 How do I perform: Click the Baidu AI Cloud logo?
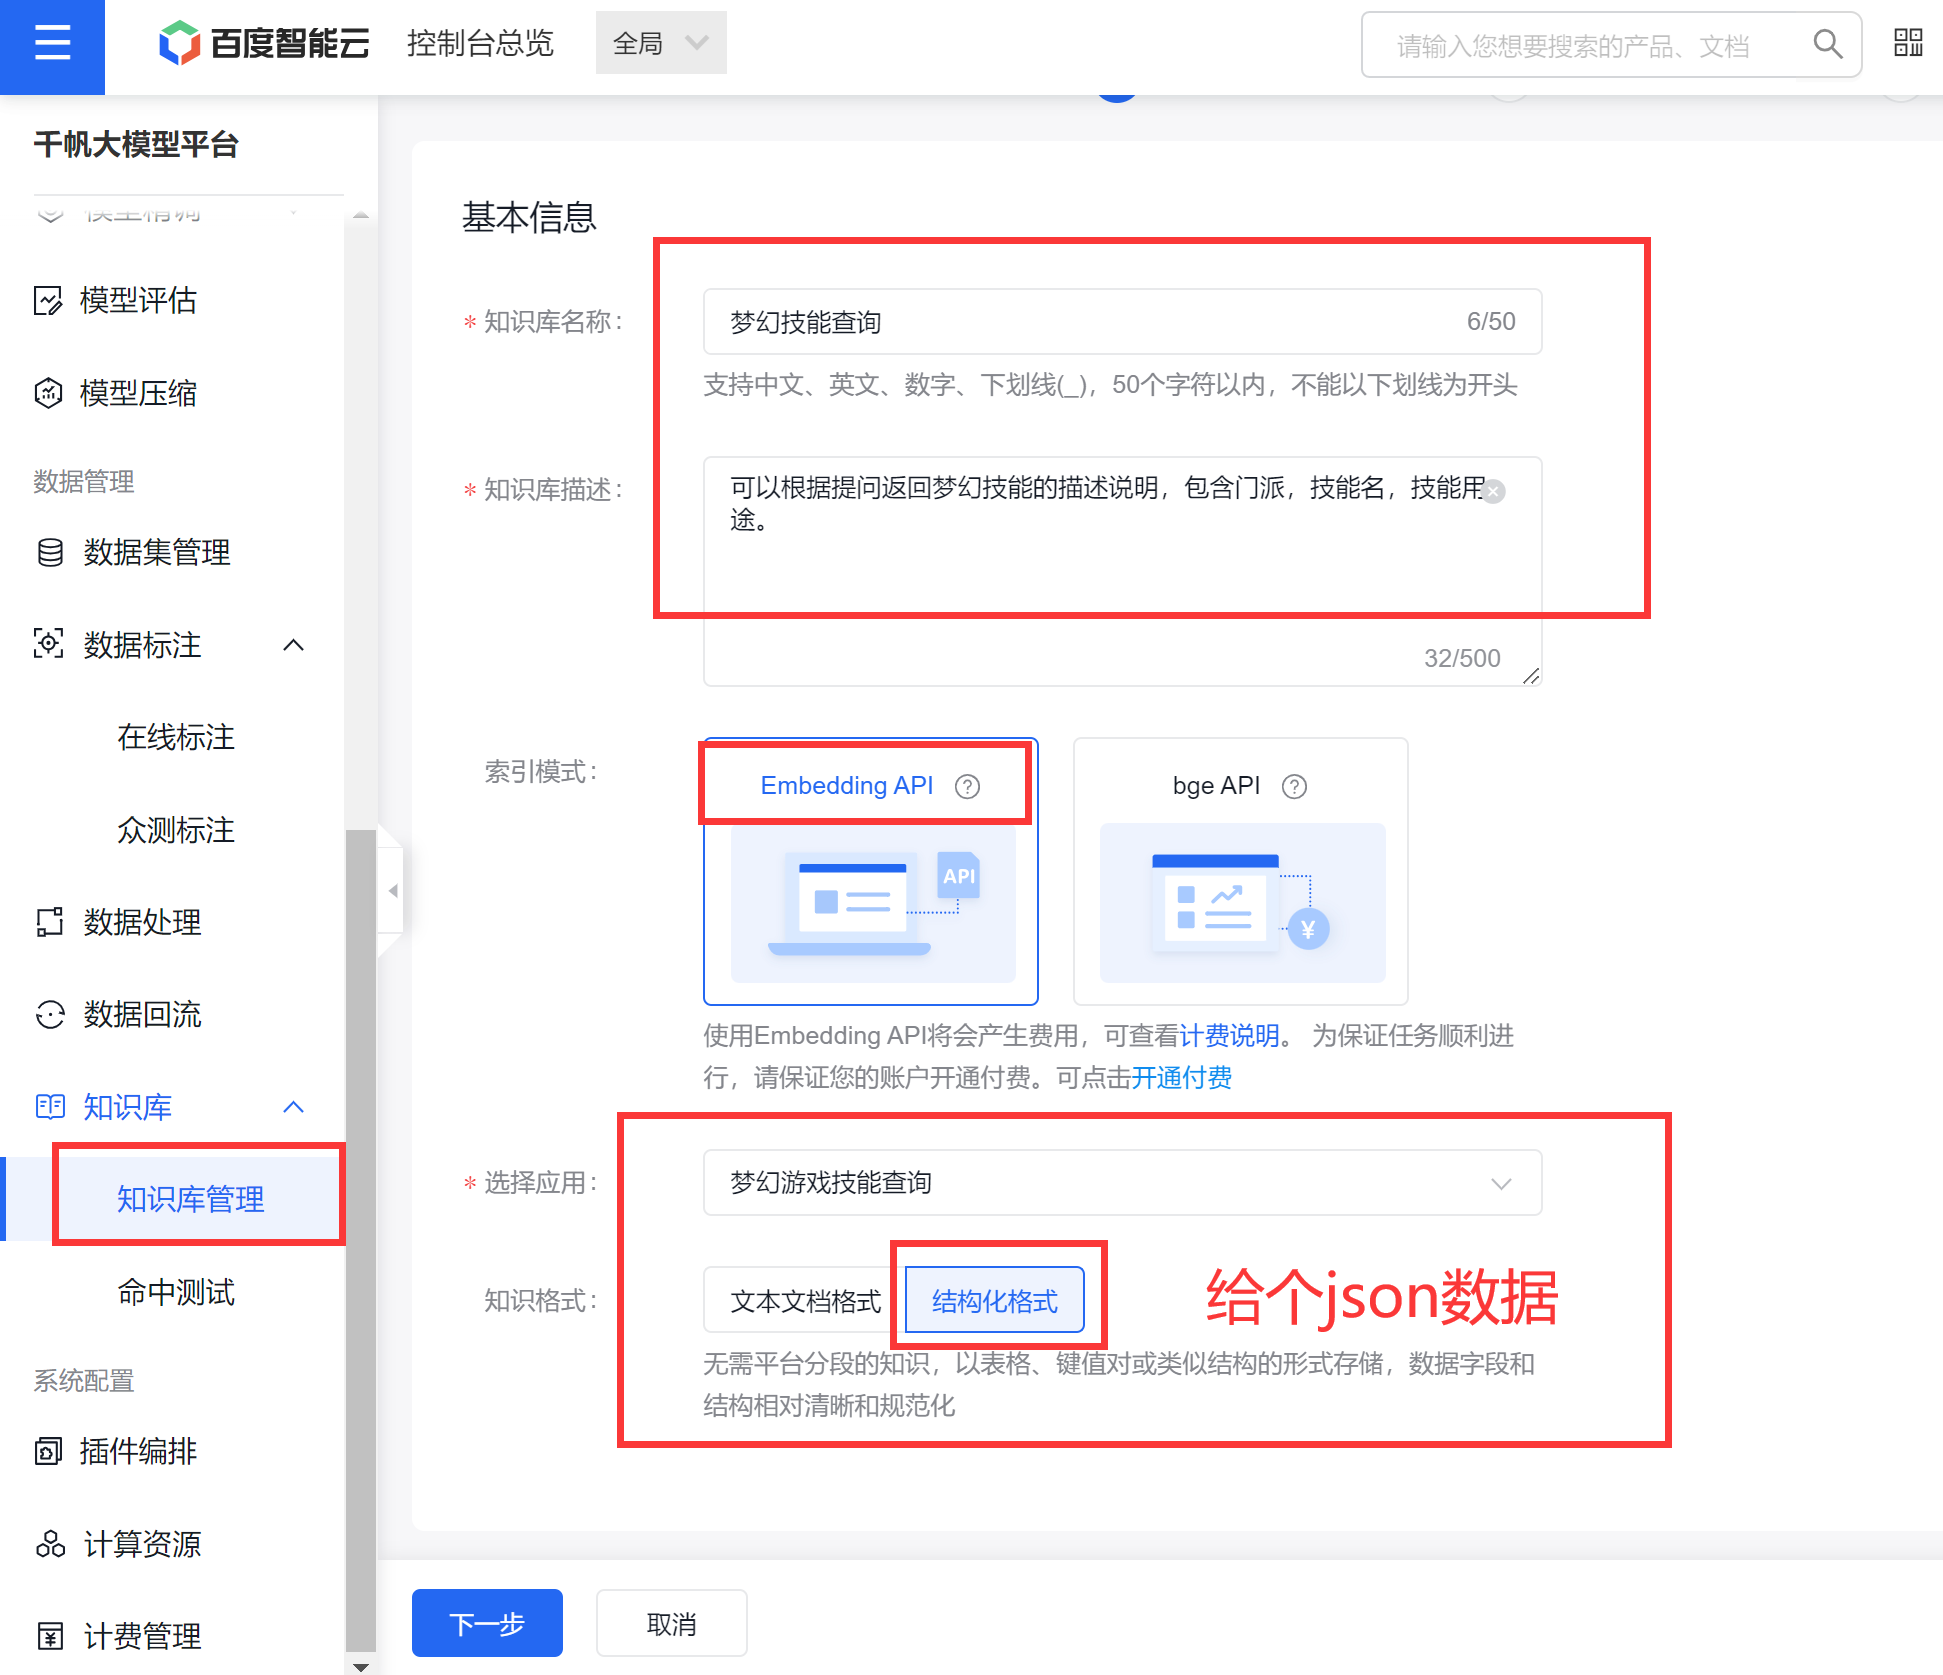(x=264, y=44)
